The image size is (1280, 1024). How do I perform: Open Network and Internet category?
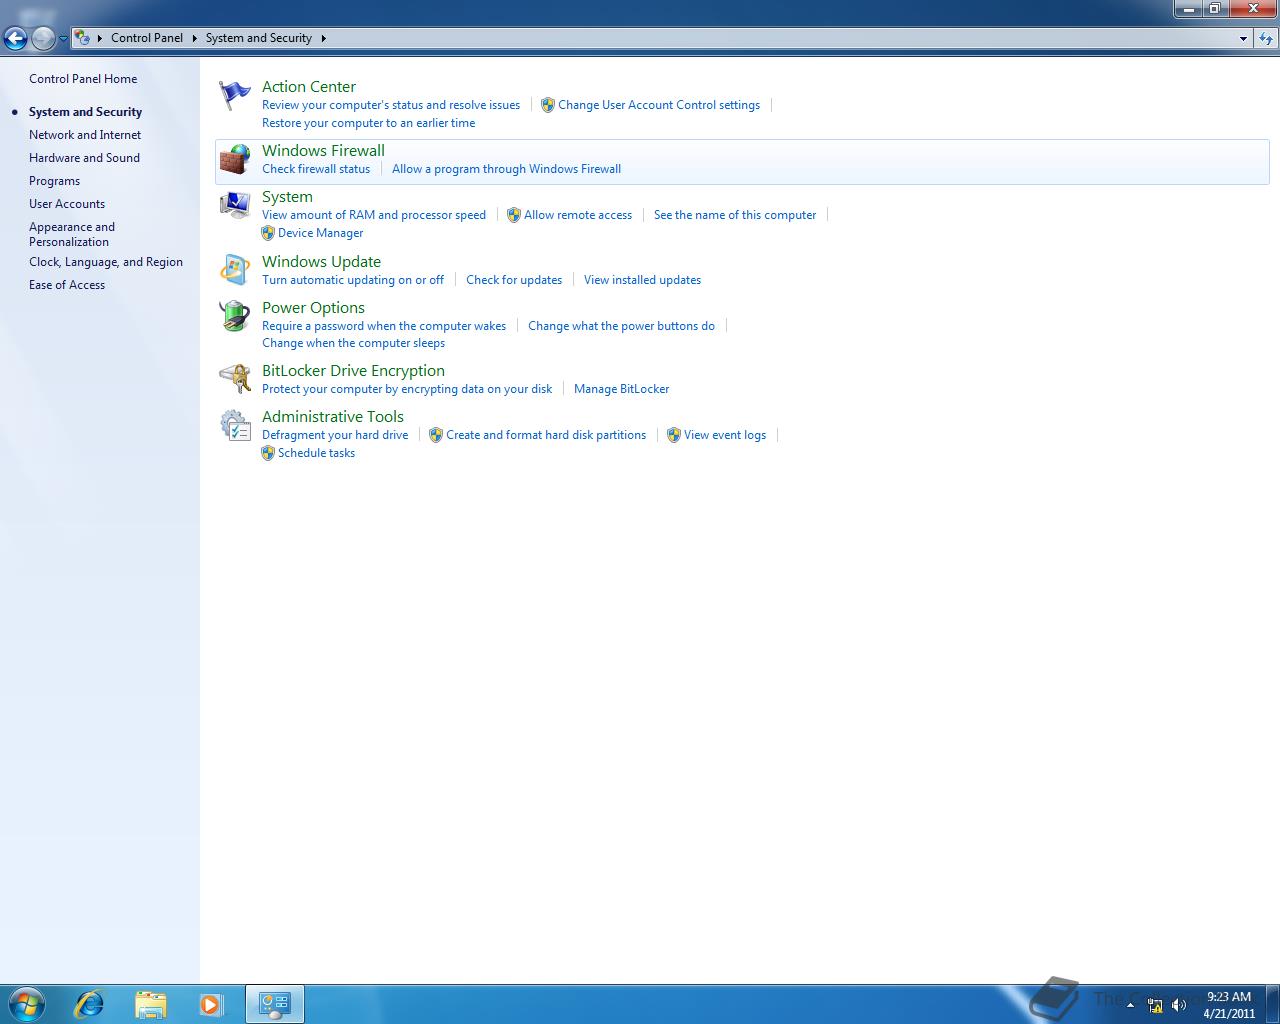[85, 135]
